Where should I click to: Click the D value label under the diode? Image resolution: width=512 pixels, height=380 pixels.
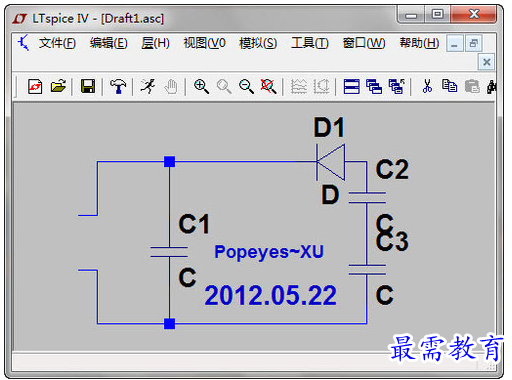[330, 195]
